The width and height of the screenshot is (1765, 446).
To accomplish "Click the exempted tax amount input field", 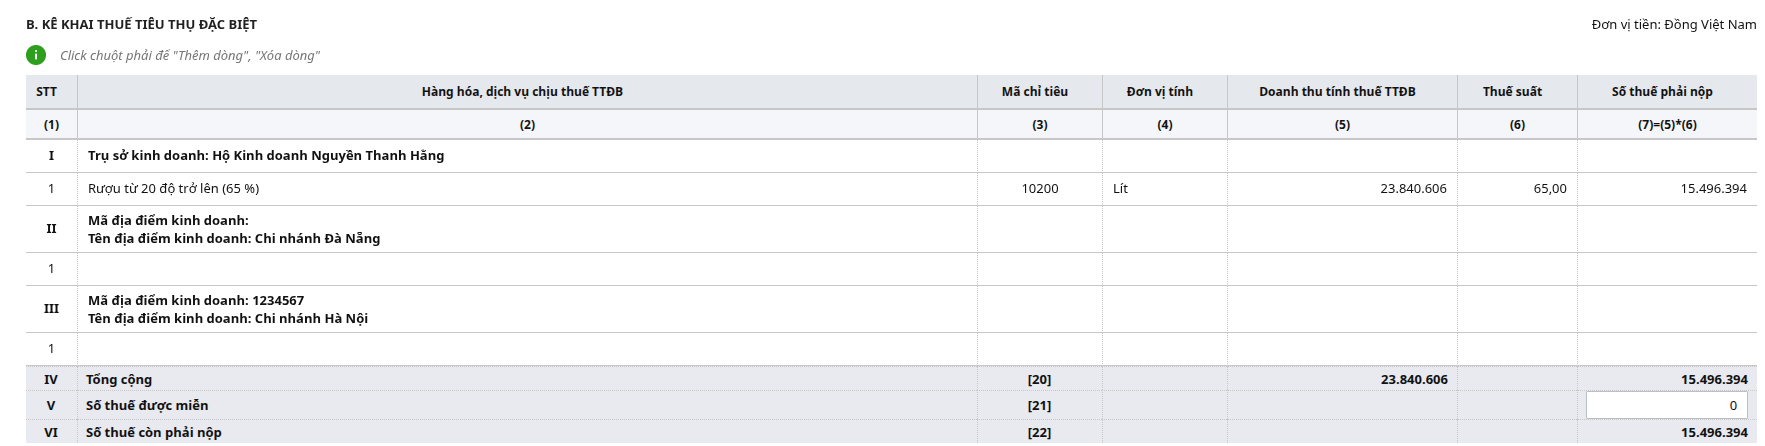I will (x=1666, y=406).
